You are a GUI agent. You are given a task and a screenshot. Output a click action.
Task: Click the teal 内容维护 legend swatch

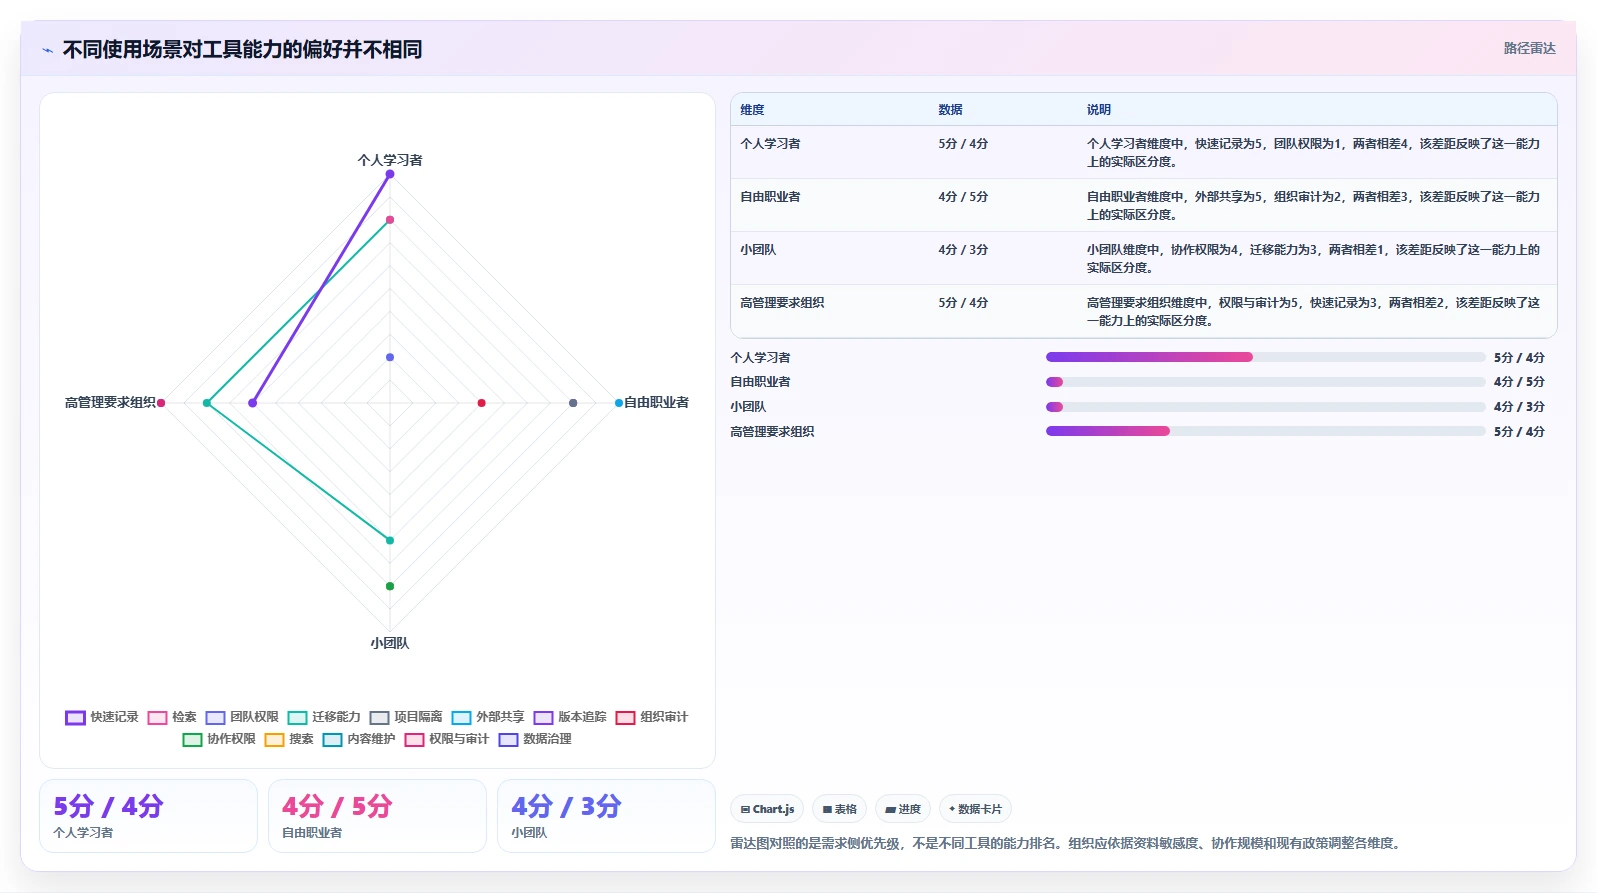tap(332, 740)
